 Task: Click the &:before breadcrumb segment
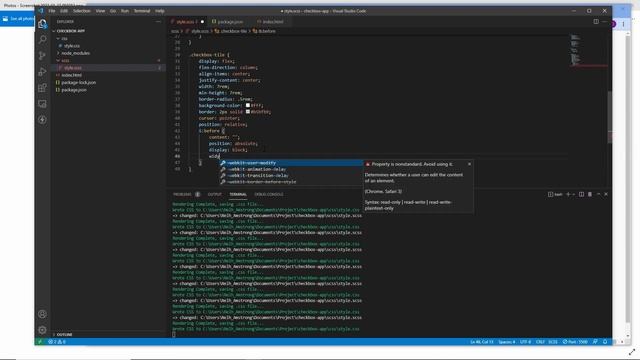click(x=264, y=31)
